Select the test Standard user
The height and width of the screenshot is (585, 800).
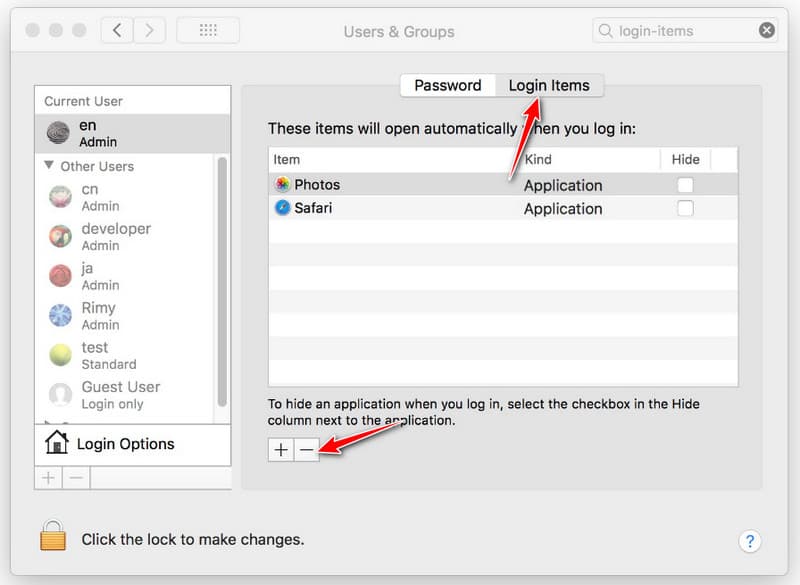point(94,354)
